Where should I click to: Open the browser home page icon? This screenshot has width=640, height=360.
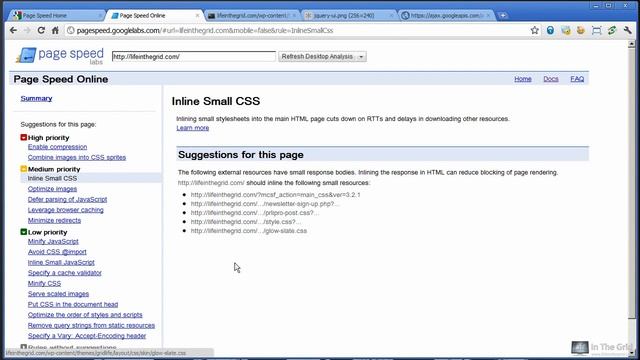(55, 31)
